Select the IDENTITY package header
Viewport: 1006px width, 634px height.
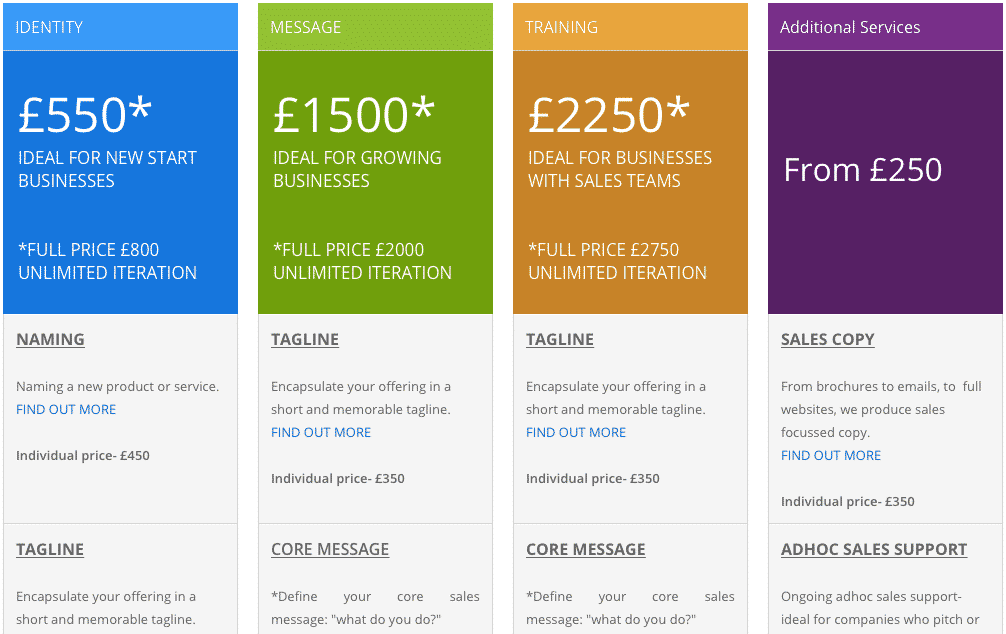click(121, 27)
